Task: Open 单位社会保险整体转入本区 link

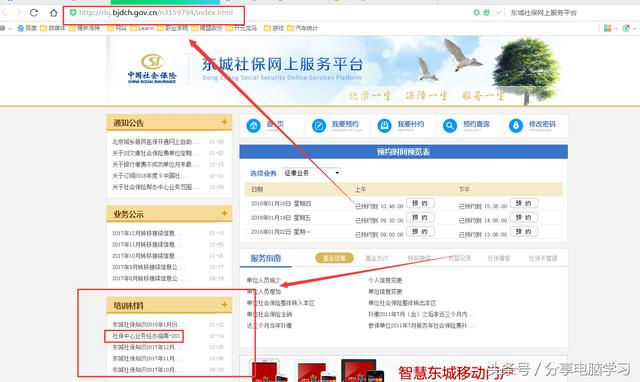Action: click(x=280, y=303)
